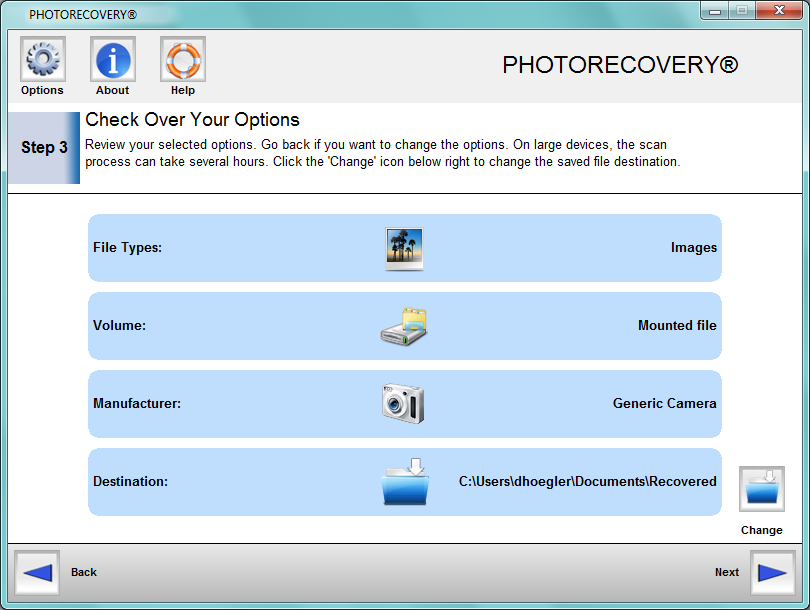The width and height of the screenshot is (810, 610).
Task: Select the 'Volume:' label
Action: click(x=119, y=326)
